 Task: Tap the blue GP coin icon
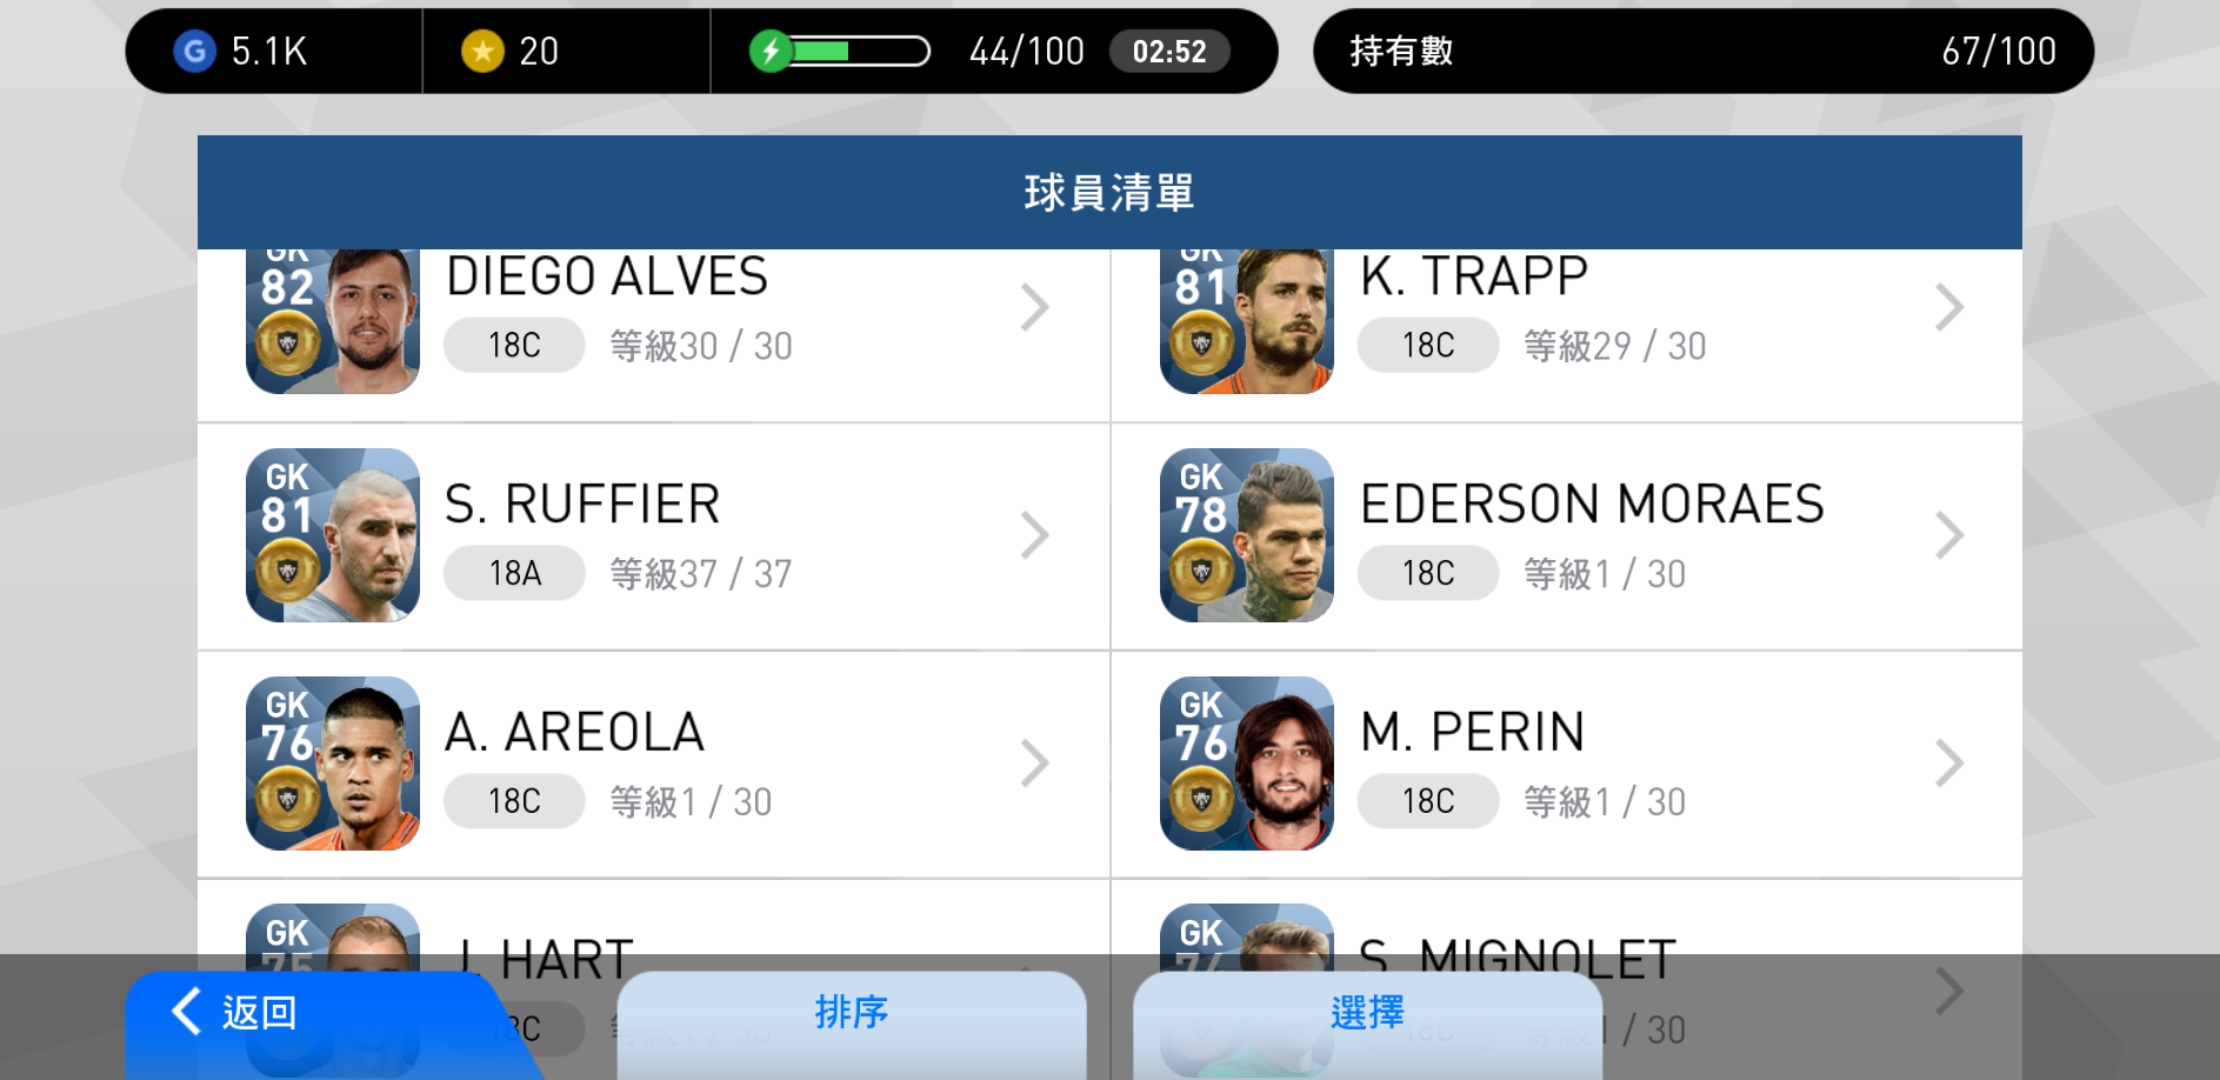click(195, 51)
